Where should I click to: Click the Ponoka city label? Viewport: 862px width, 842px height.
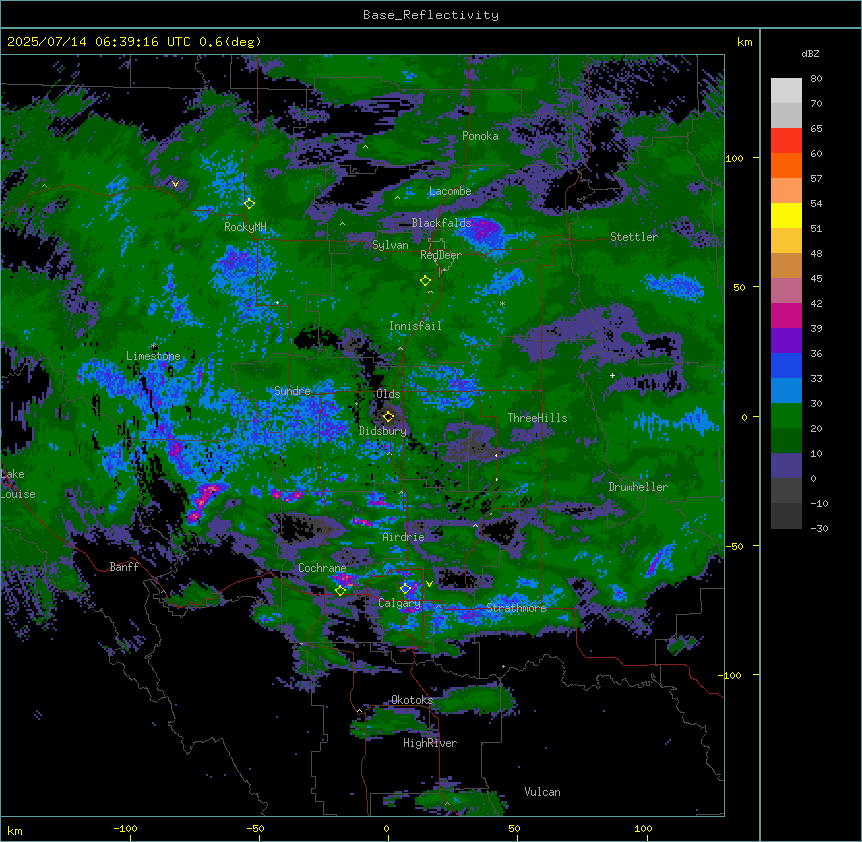click(x=480, y=136)
